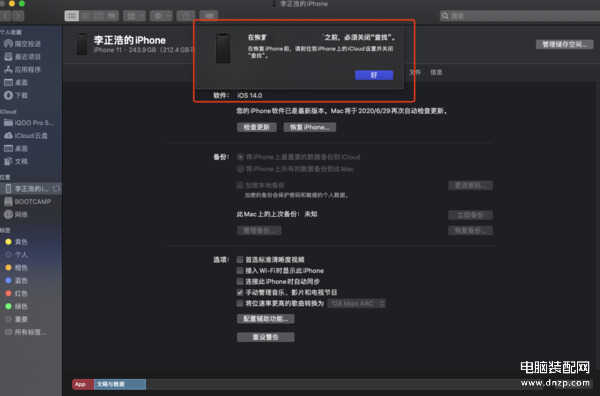The image size is (600, 396).
Task: Open 网络 (Network) in the sidebar
Action: point(16,214)
